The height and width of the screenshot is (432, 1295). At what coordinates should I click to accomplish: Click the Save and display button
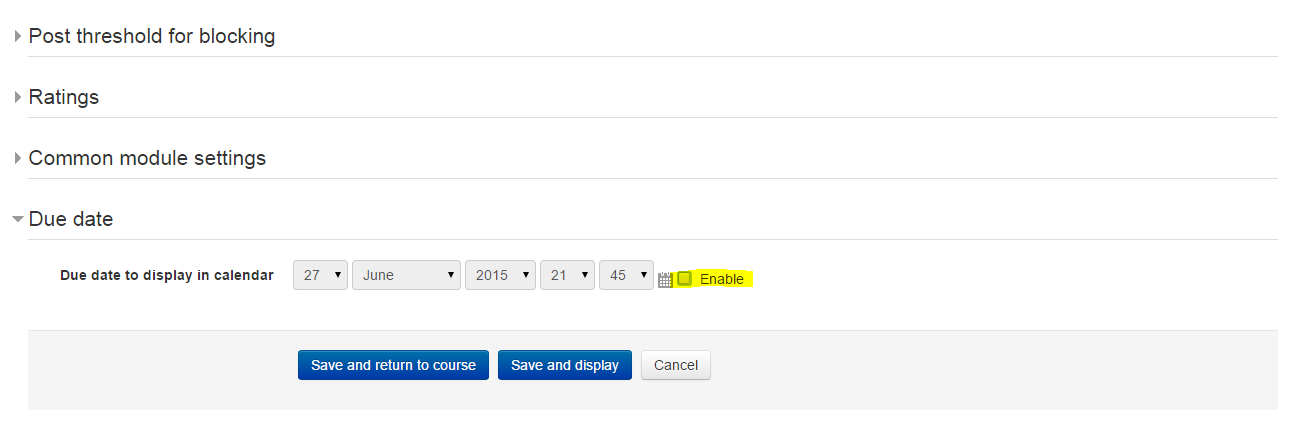[x=565, y=365]
